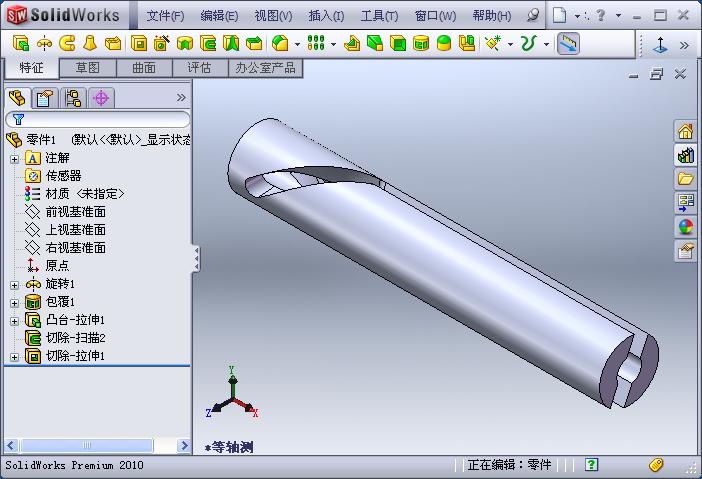Open the Reference Geometry tool
The width and height of the screenshot is (702, 479).
coord(493,43)
